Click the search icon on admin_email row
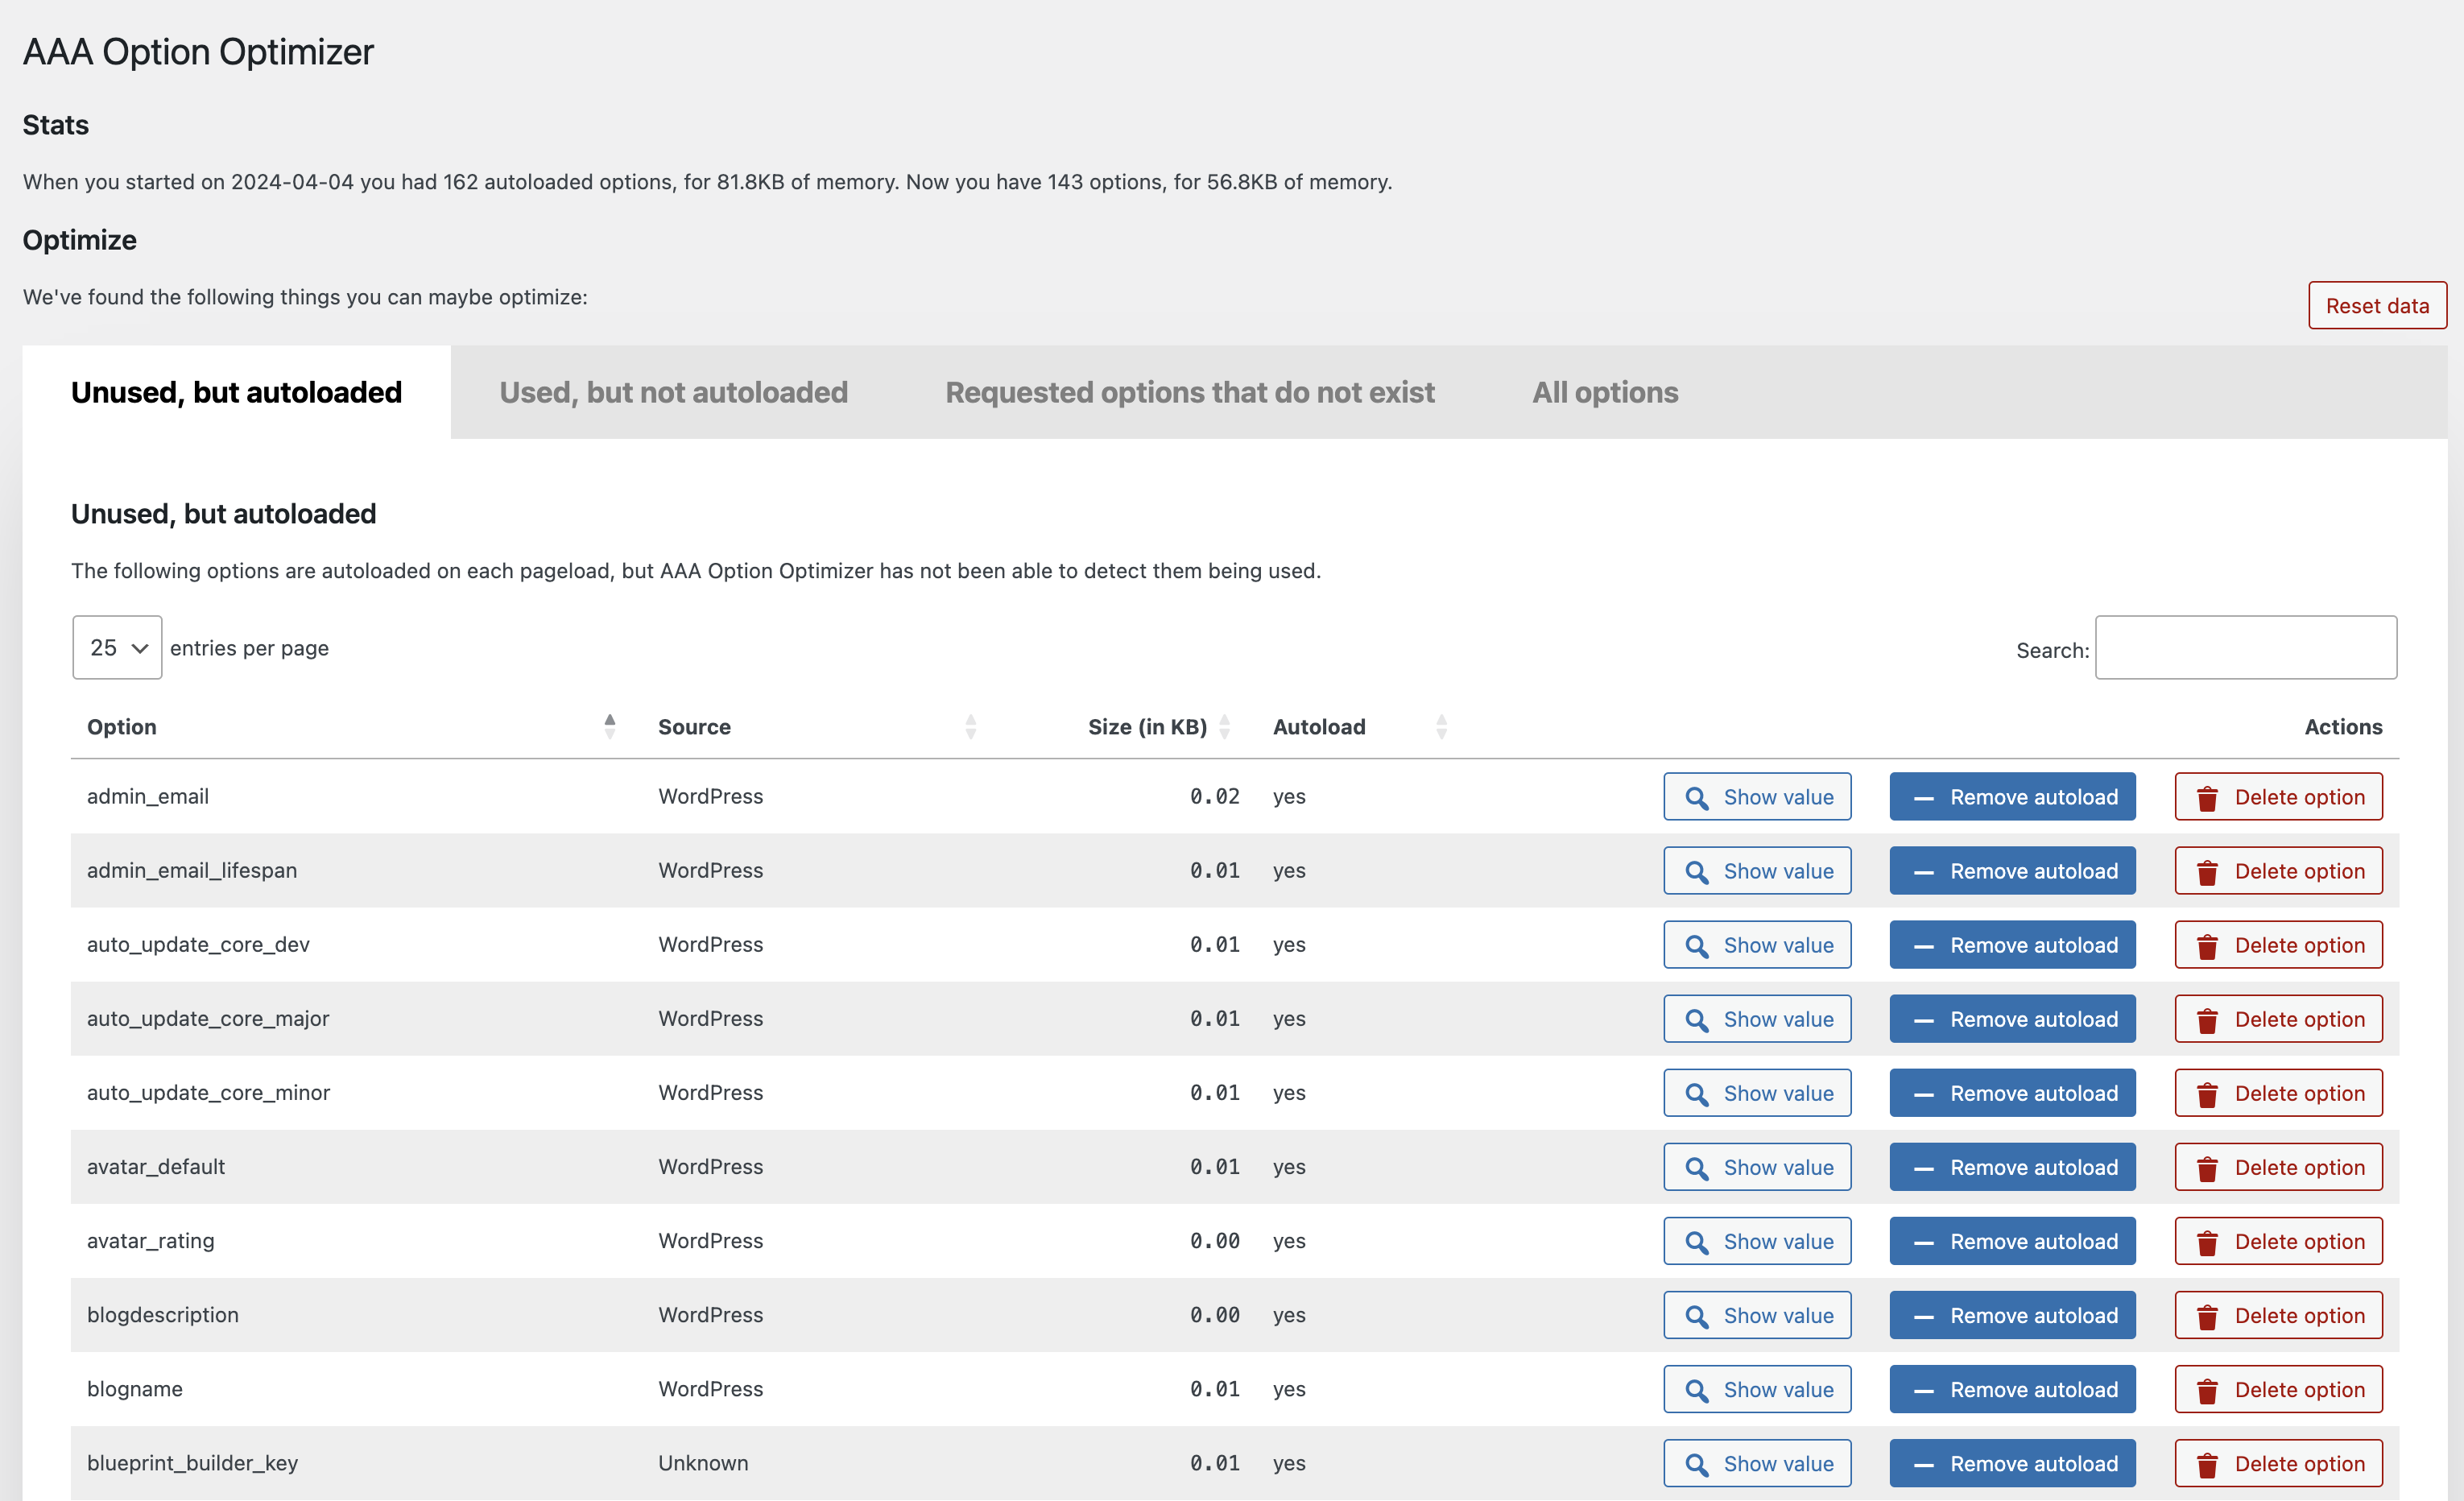This screenshot has height=1501, width=2464. [x=1695, y=796]
